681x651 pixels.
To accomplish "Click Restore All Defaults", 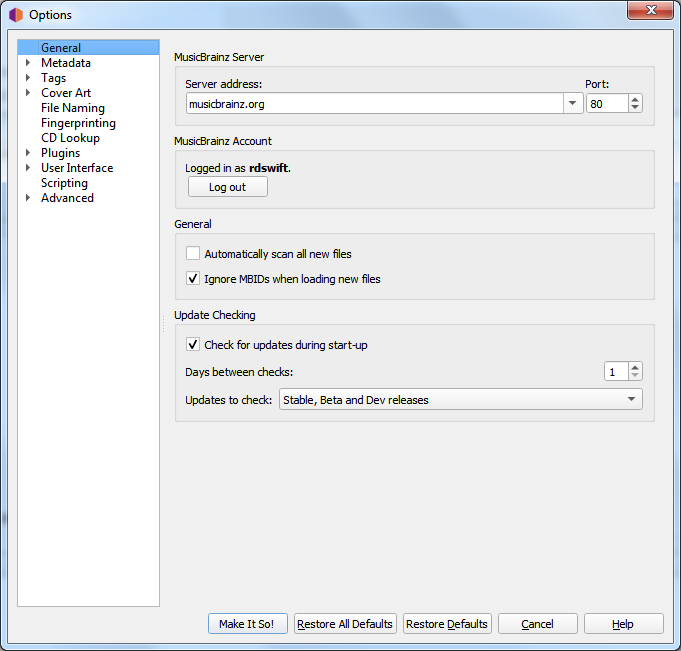I will point(345,624).
